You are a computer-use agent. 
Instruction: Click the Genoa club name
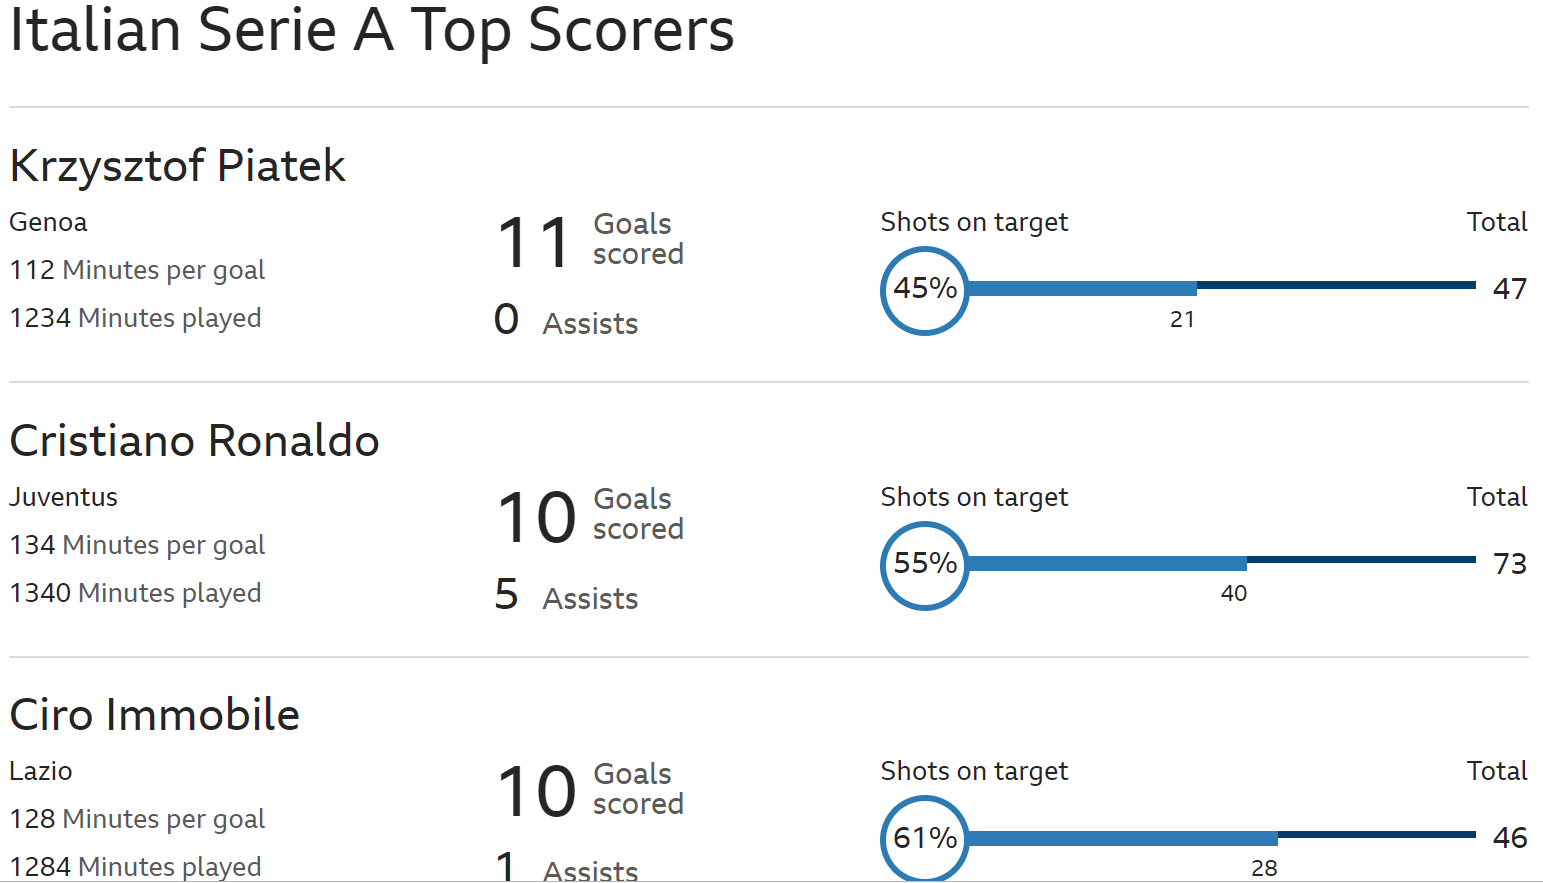pyautogui.click(x=48, y=222)
